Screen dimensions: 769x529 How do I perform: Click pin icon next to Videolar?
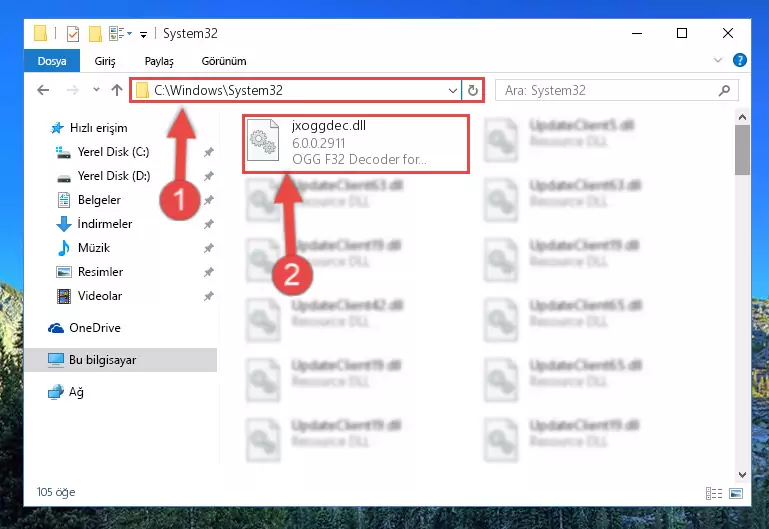pos(209,296)
